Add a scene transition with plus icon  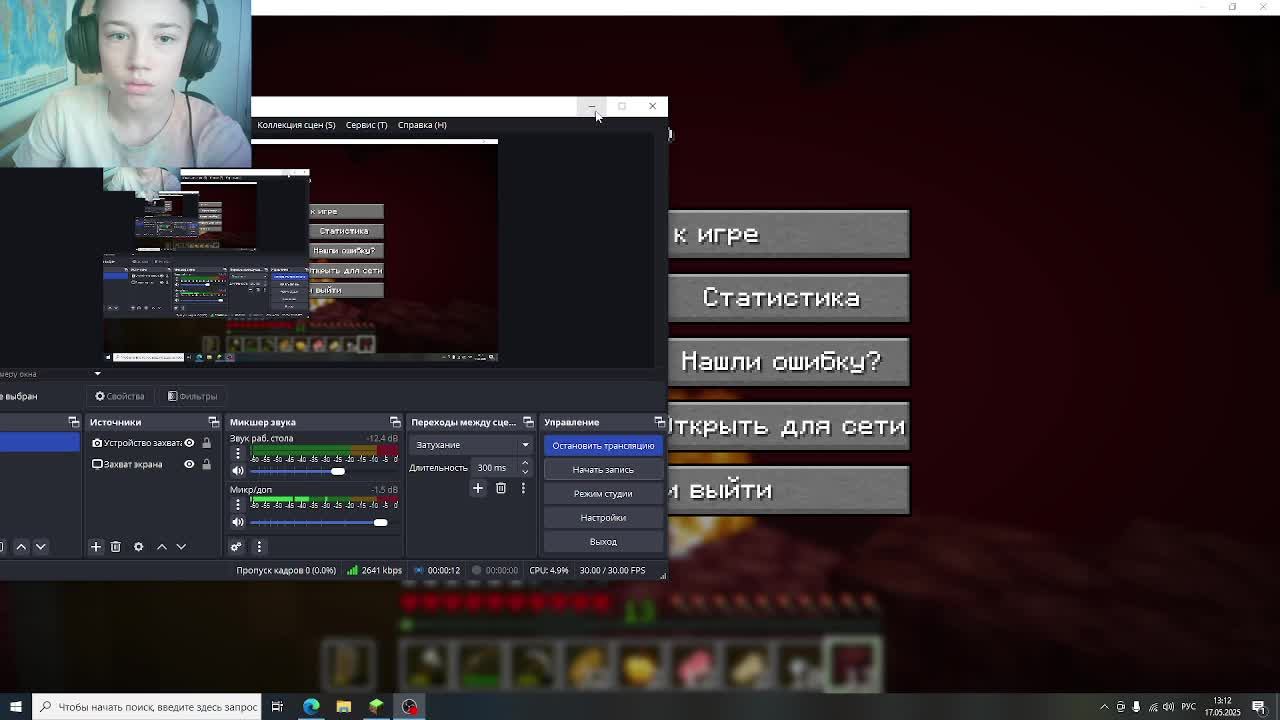478,488
